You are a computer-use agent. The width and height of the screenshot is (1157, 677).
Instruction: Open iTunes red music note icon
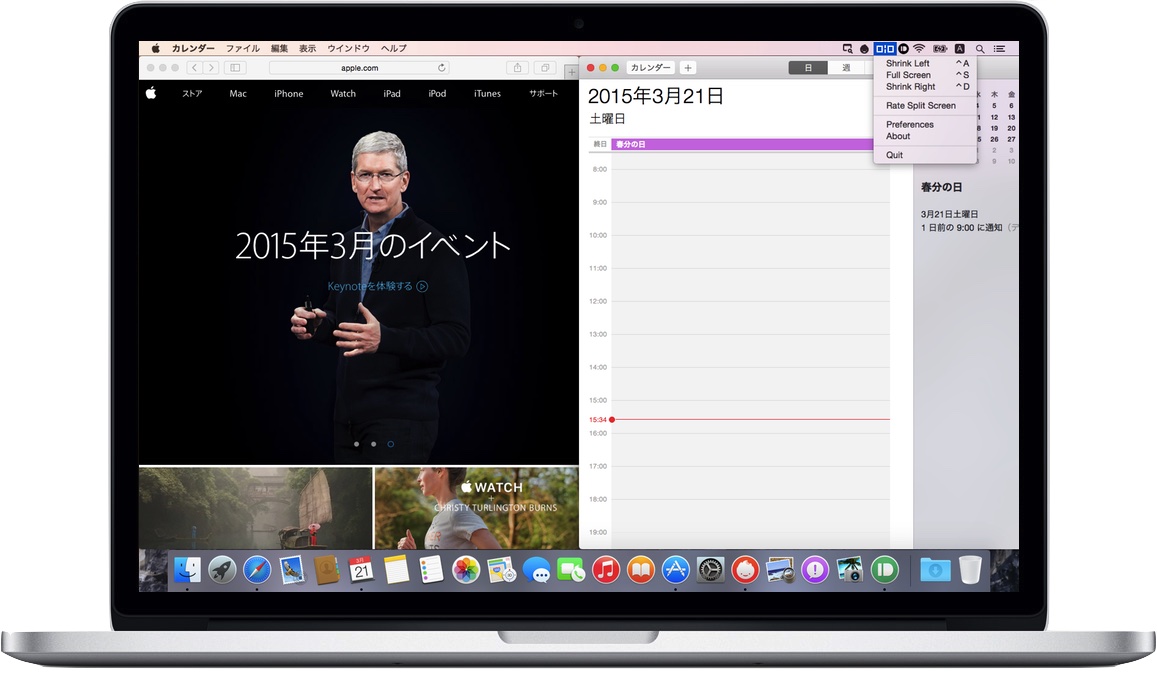[x=606, y=570]
